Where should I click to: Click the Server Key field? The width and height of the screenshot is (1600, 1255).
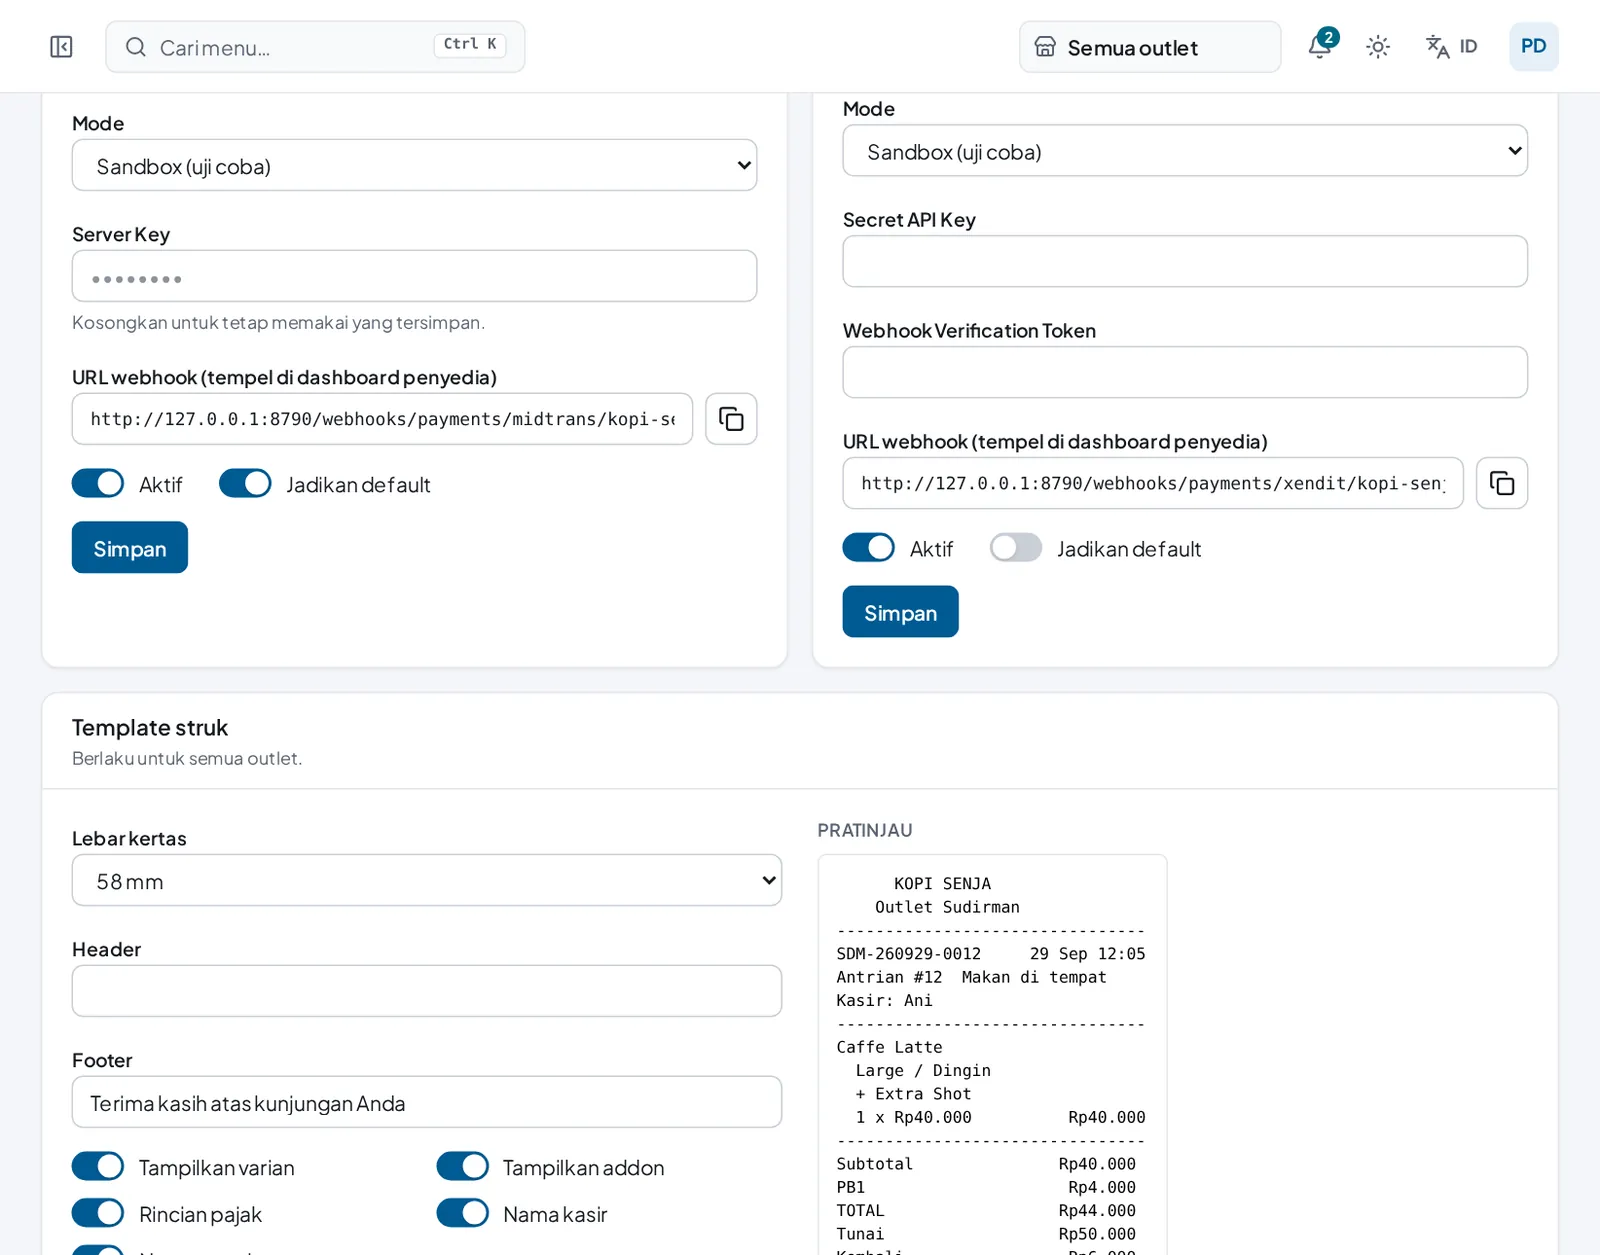[414, 276]
